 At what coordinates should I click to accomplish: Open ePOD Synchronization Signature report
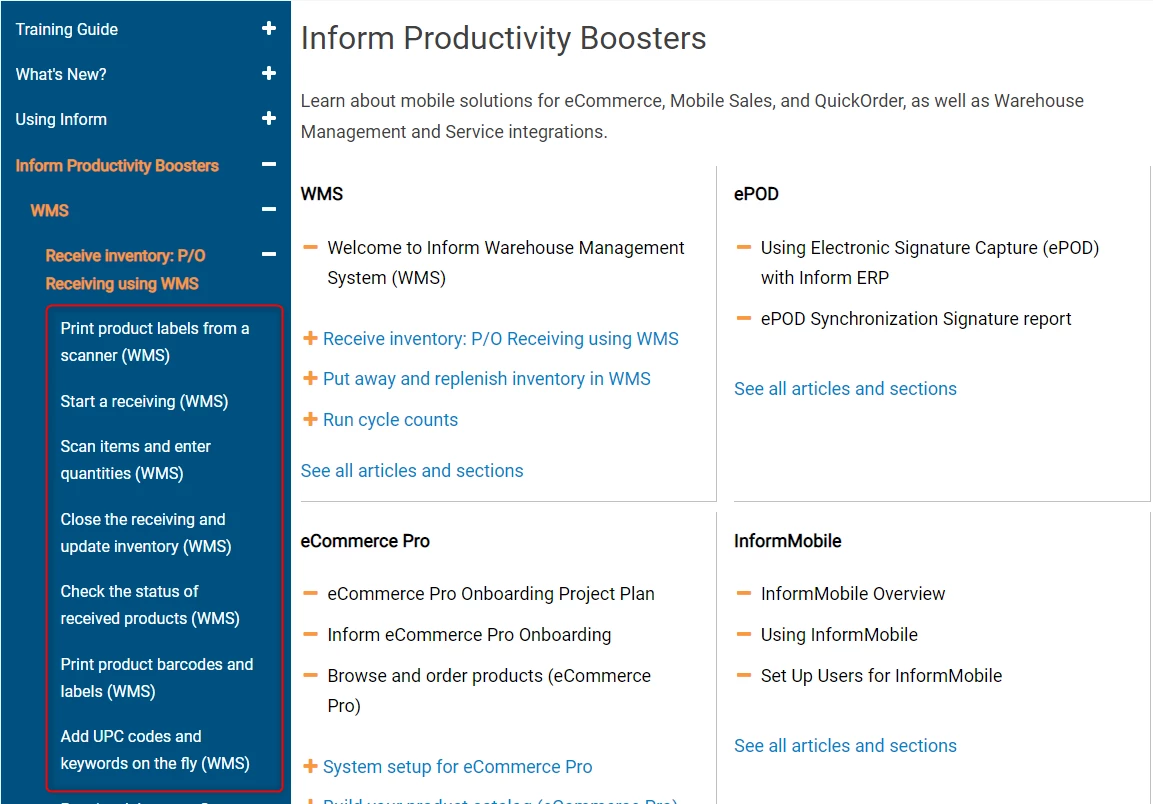tap(915, 319)
